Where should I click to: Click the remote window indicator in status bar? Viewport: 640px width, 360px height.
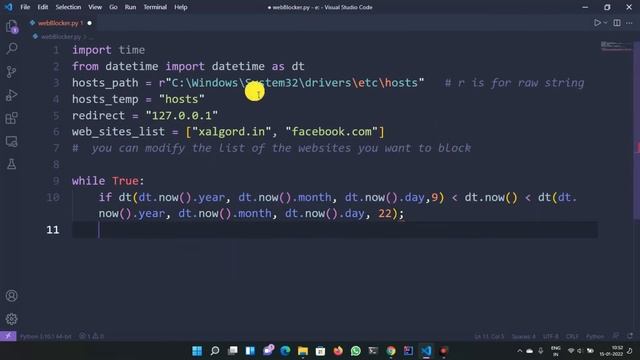[x=8, y=336]
